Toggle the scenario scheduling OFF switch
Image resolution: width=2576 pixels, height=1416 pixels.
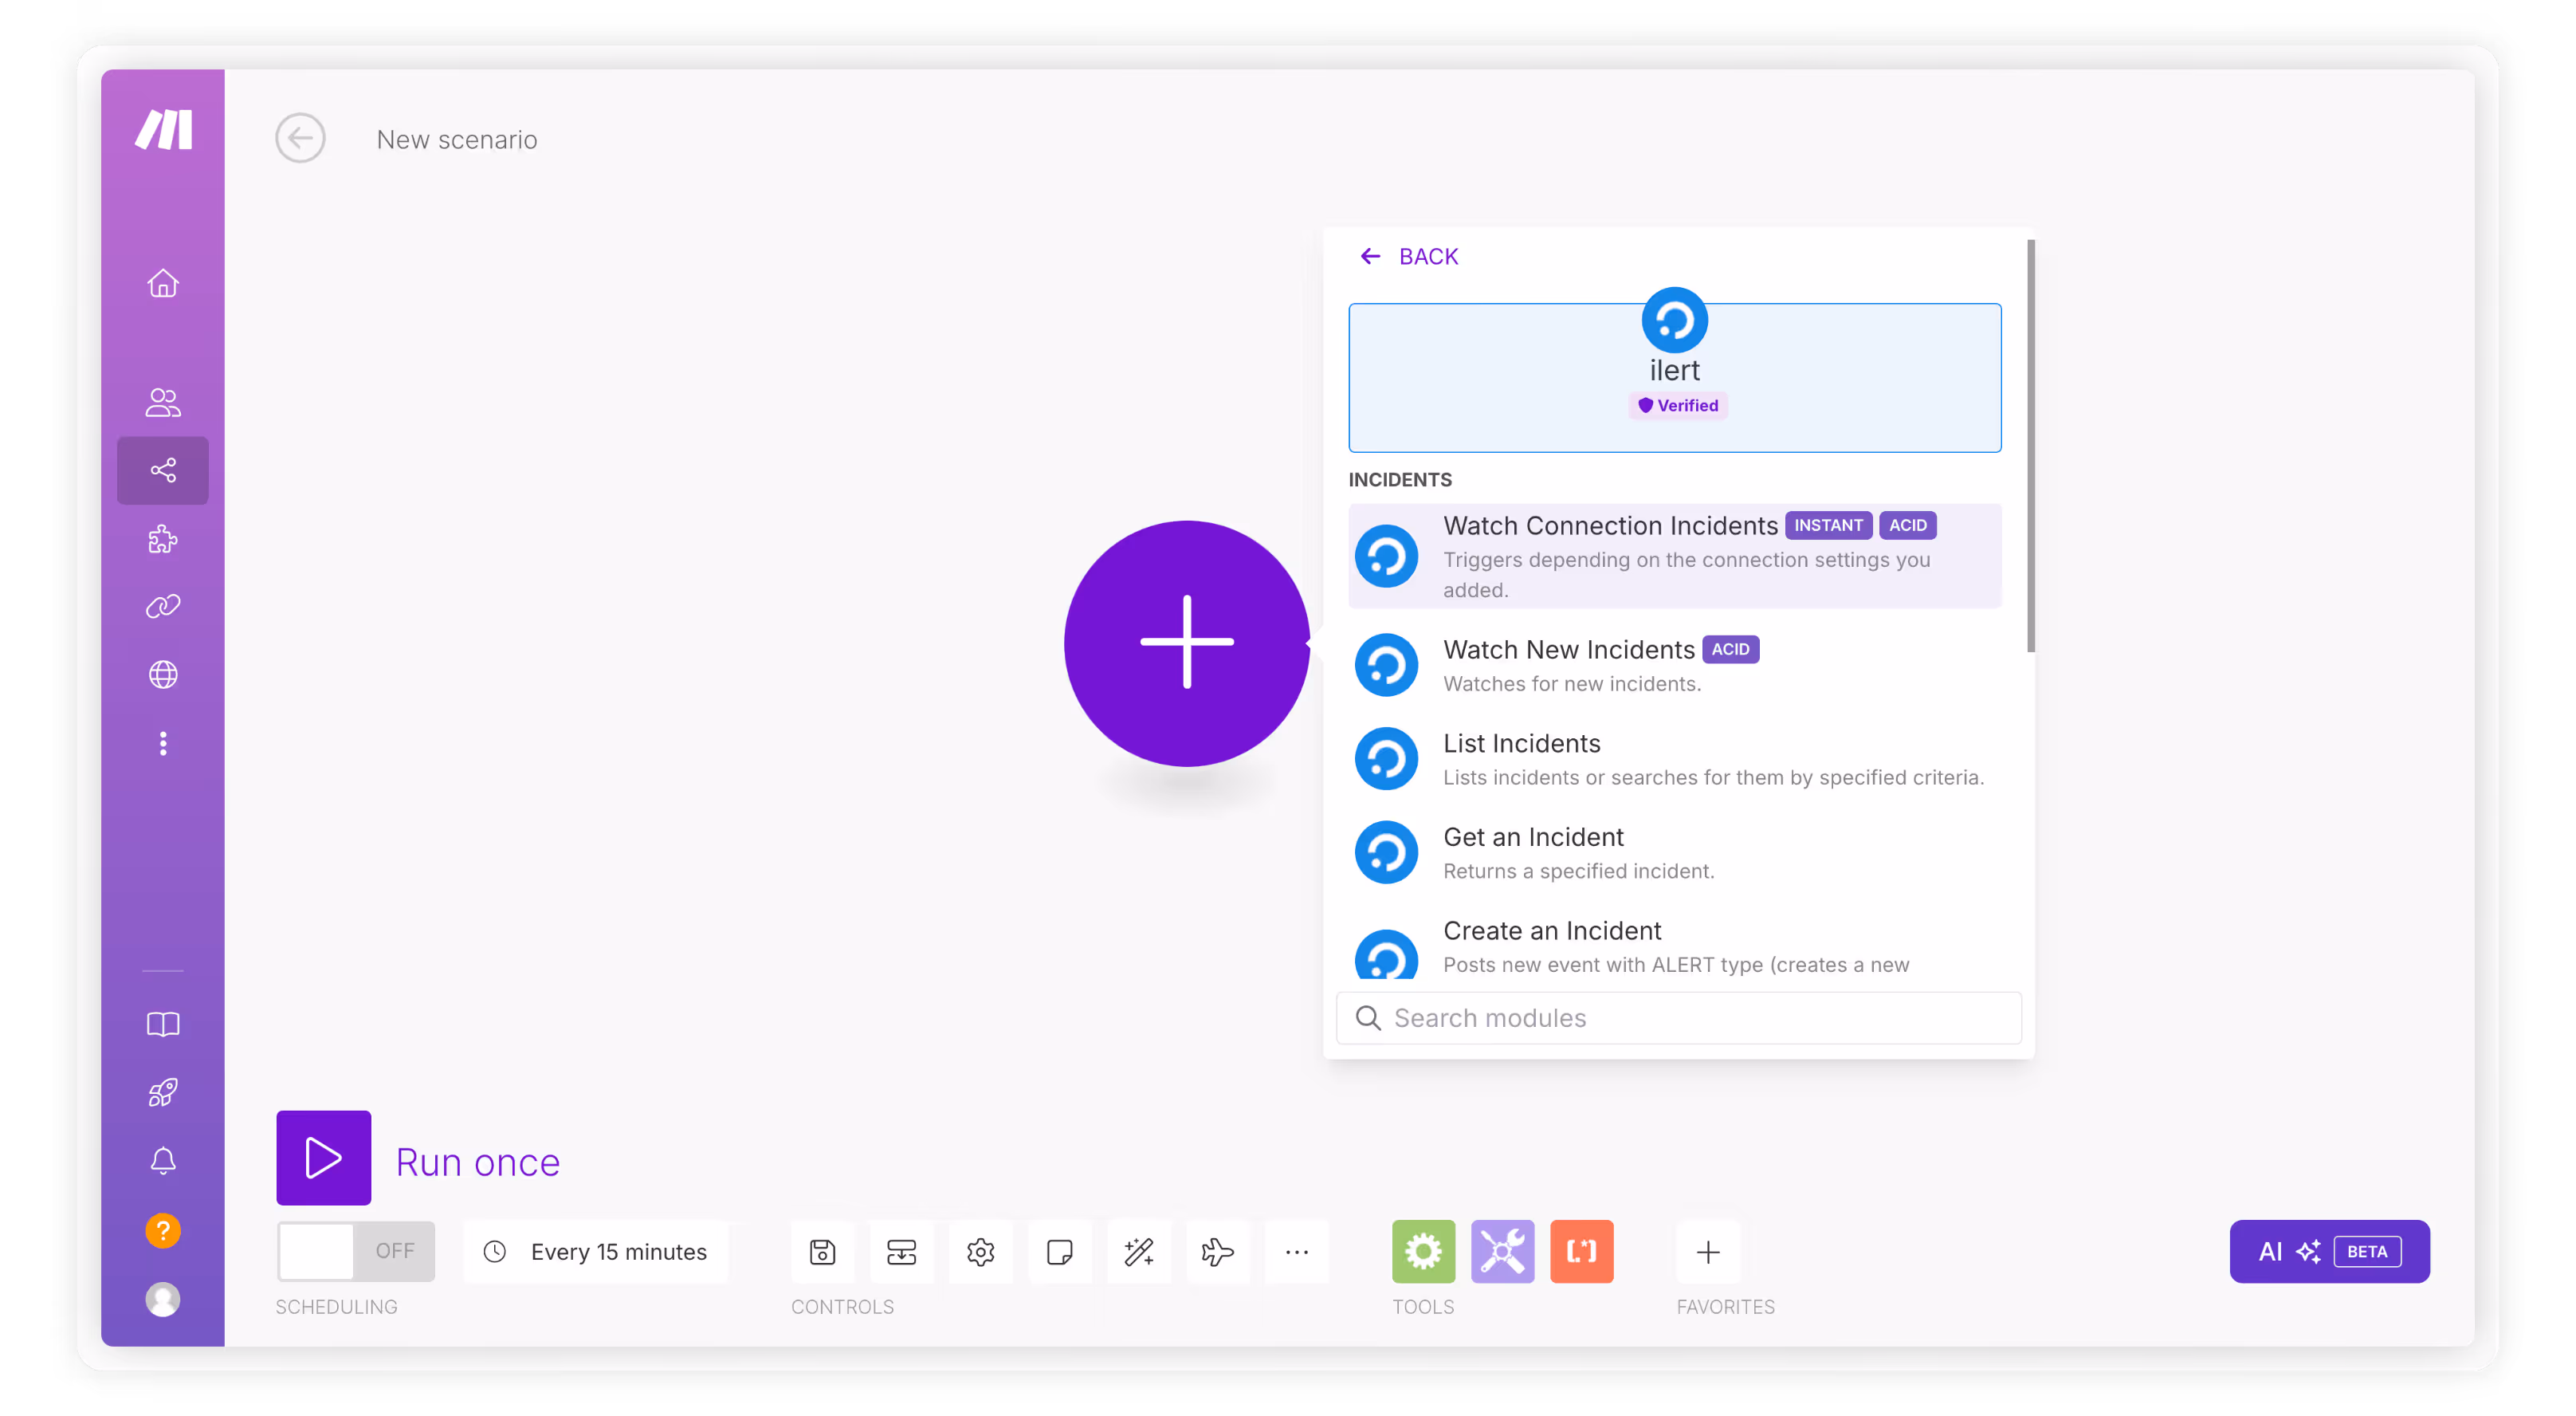pyautogui.click(x=356, y=1251)
